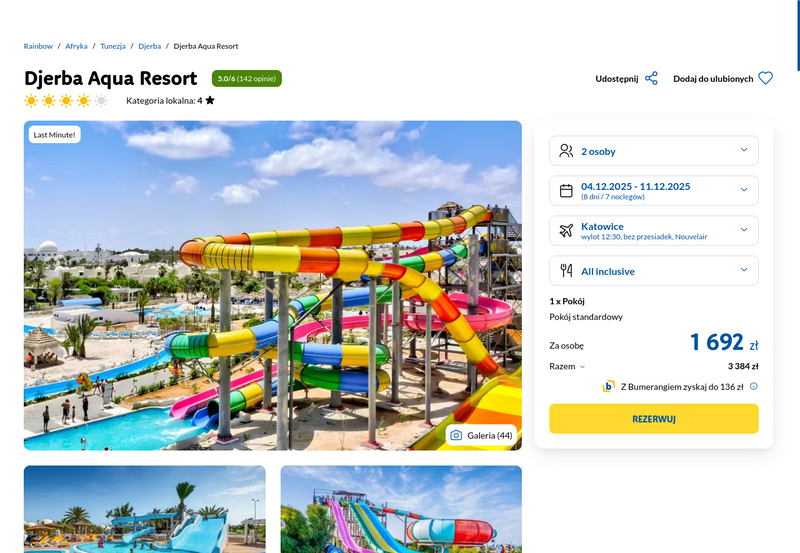Click the Bumerang logo icon
Image resolution: width=800 pixels, height=553 pixels.
pyautogui.click(x=608, y=386)
